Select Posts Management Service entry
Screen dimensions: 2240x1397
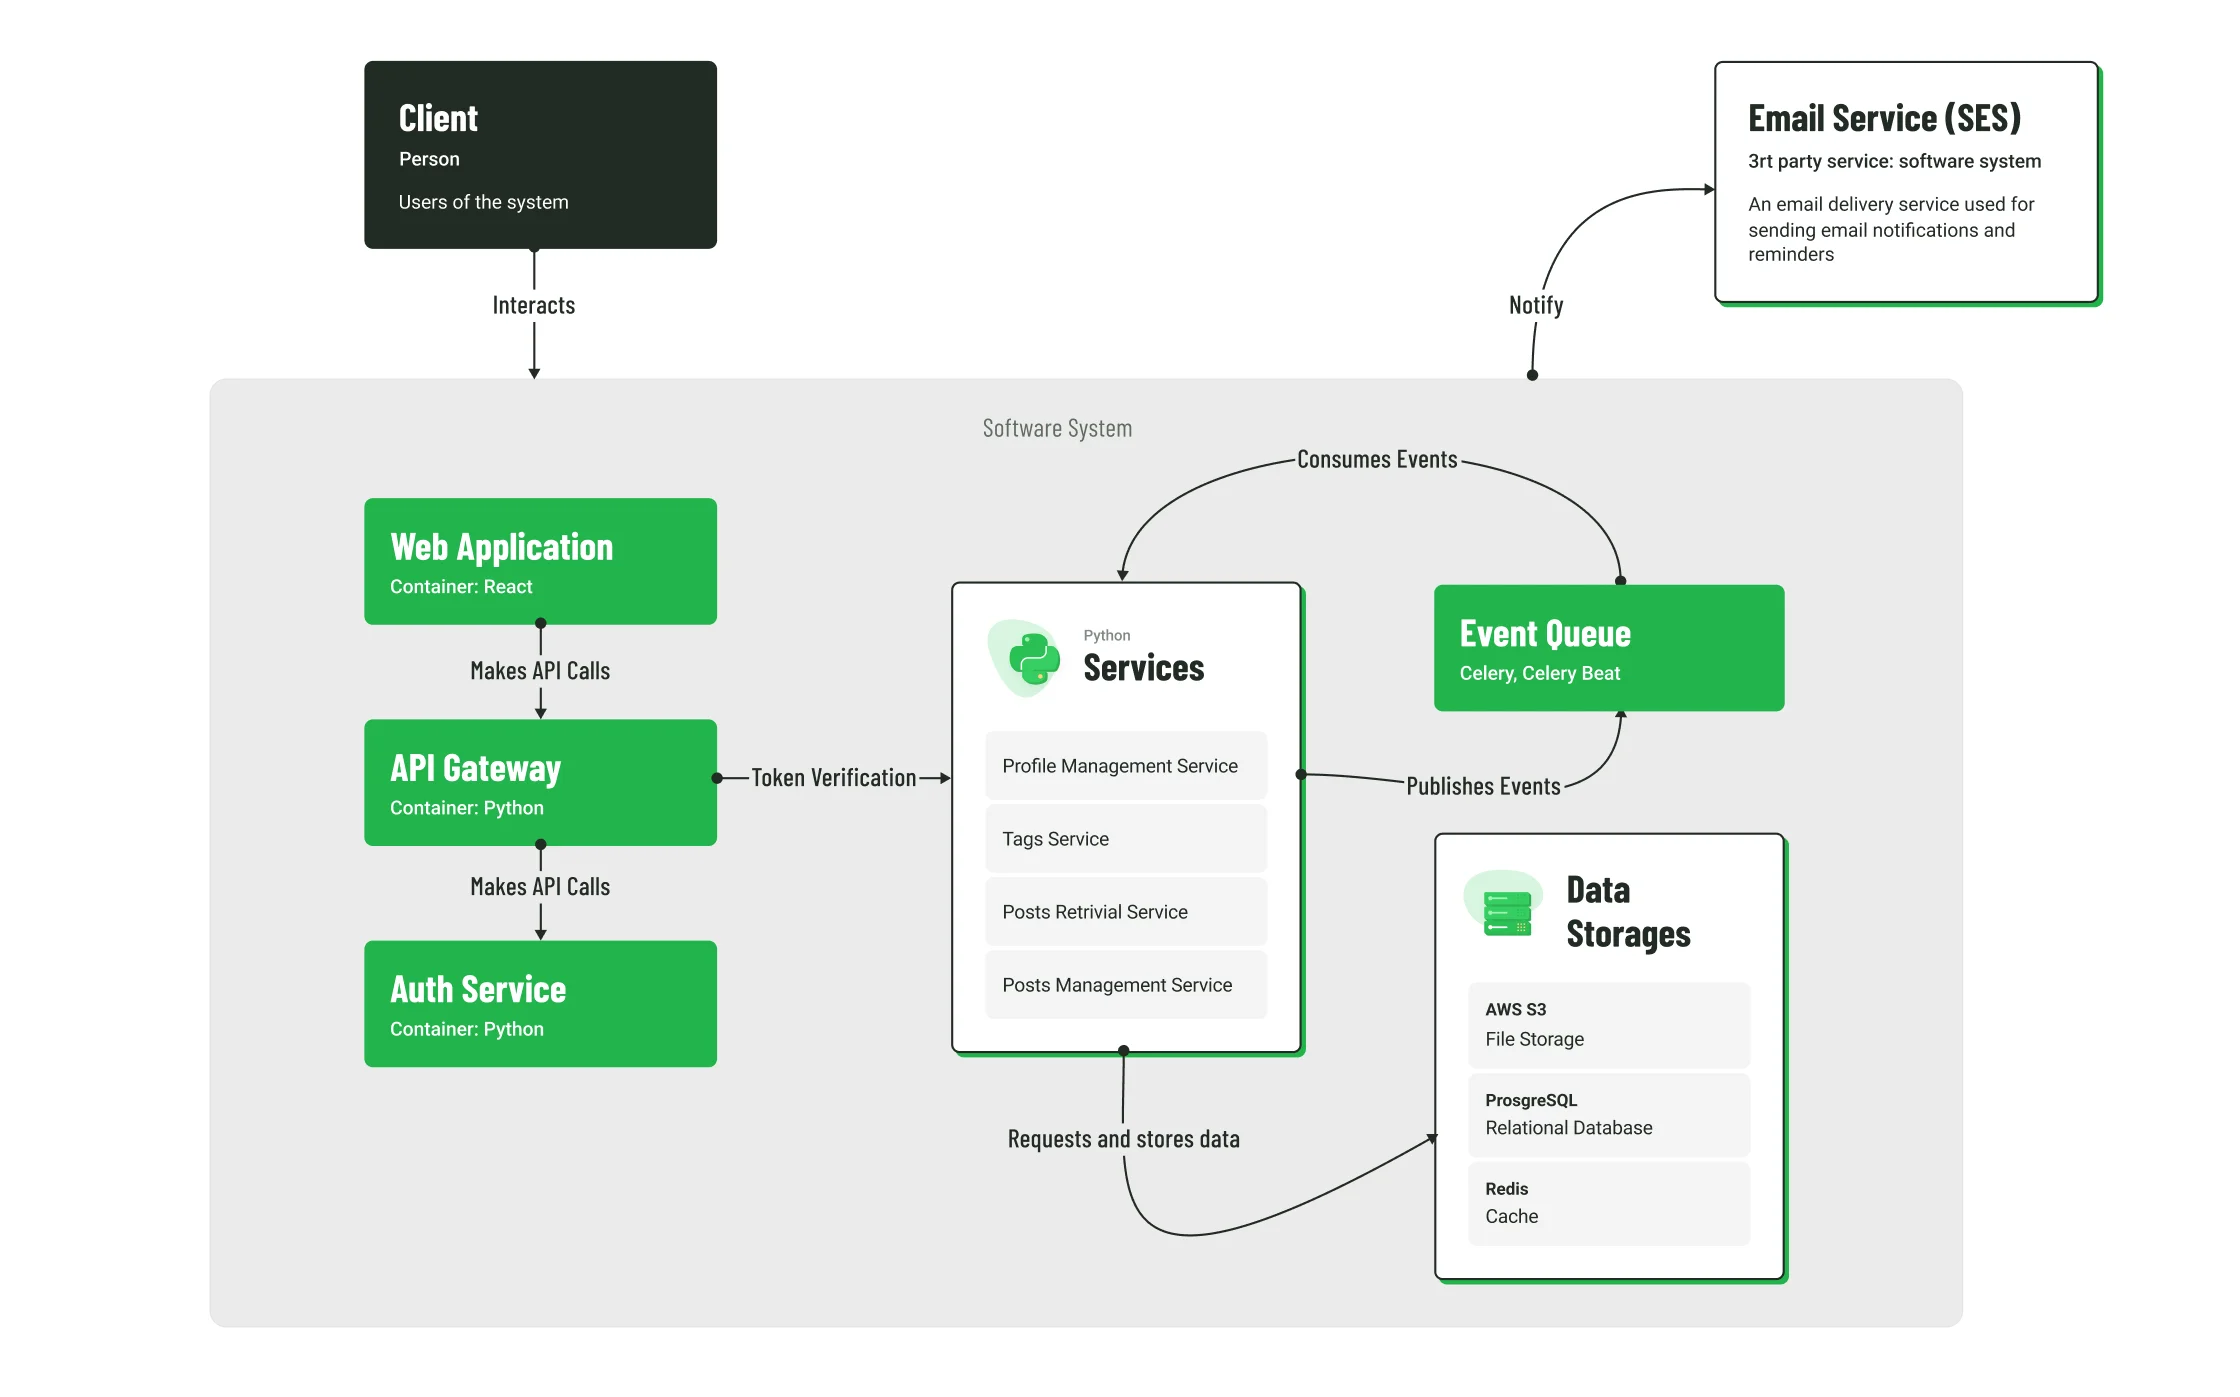pos(1126,985)
